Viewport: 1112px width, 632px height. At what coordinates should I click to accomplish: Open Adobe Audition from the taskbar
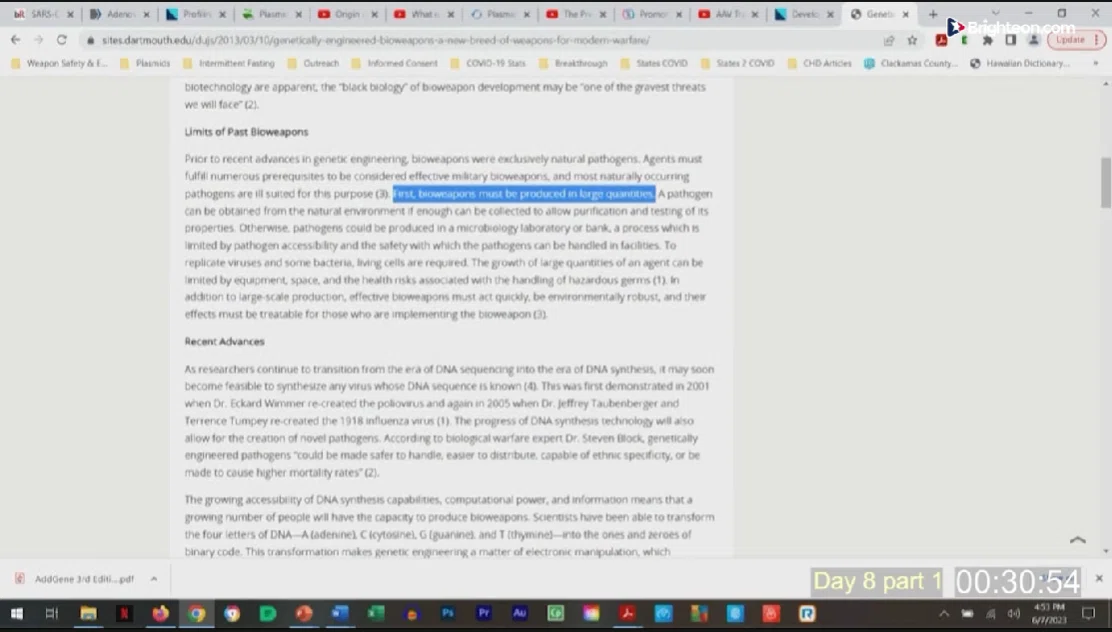coord(519,614)
